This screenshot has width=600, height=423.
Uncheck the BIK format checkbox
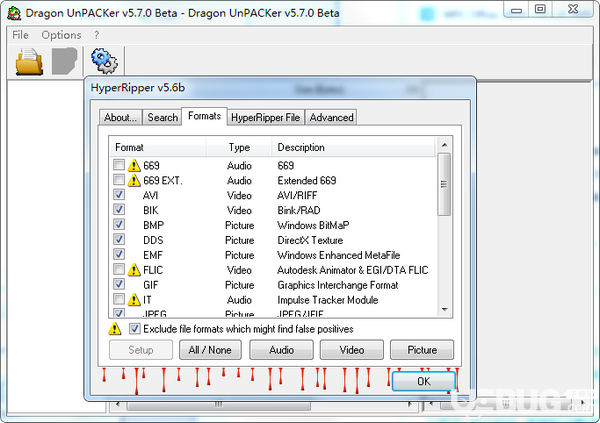[119, 210]
